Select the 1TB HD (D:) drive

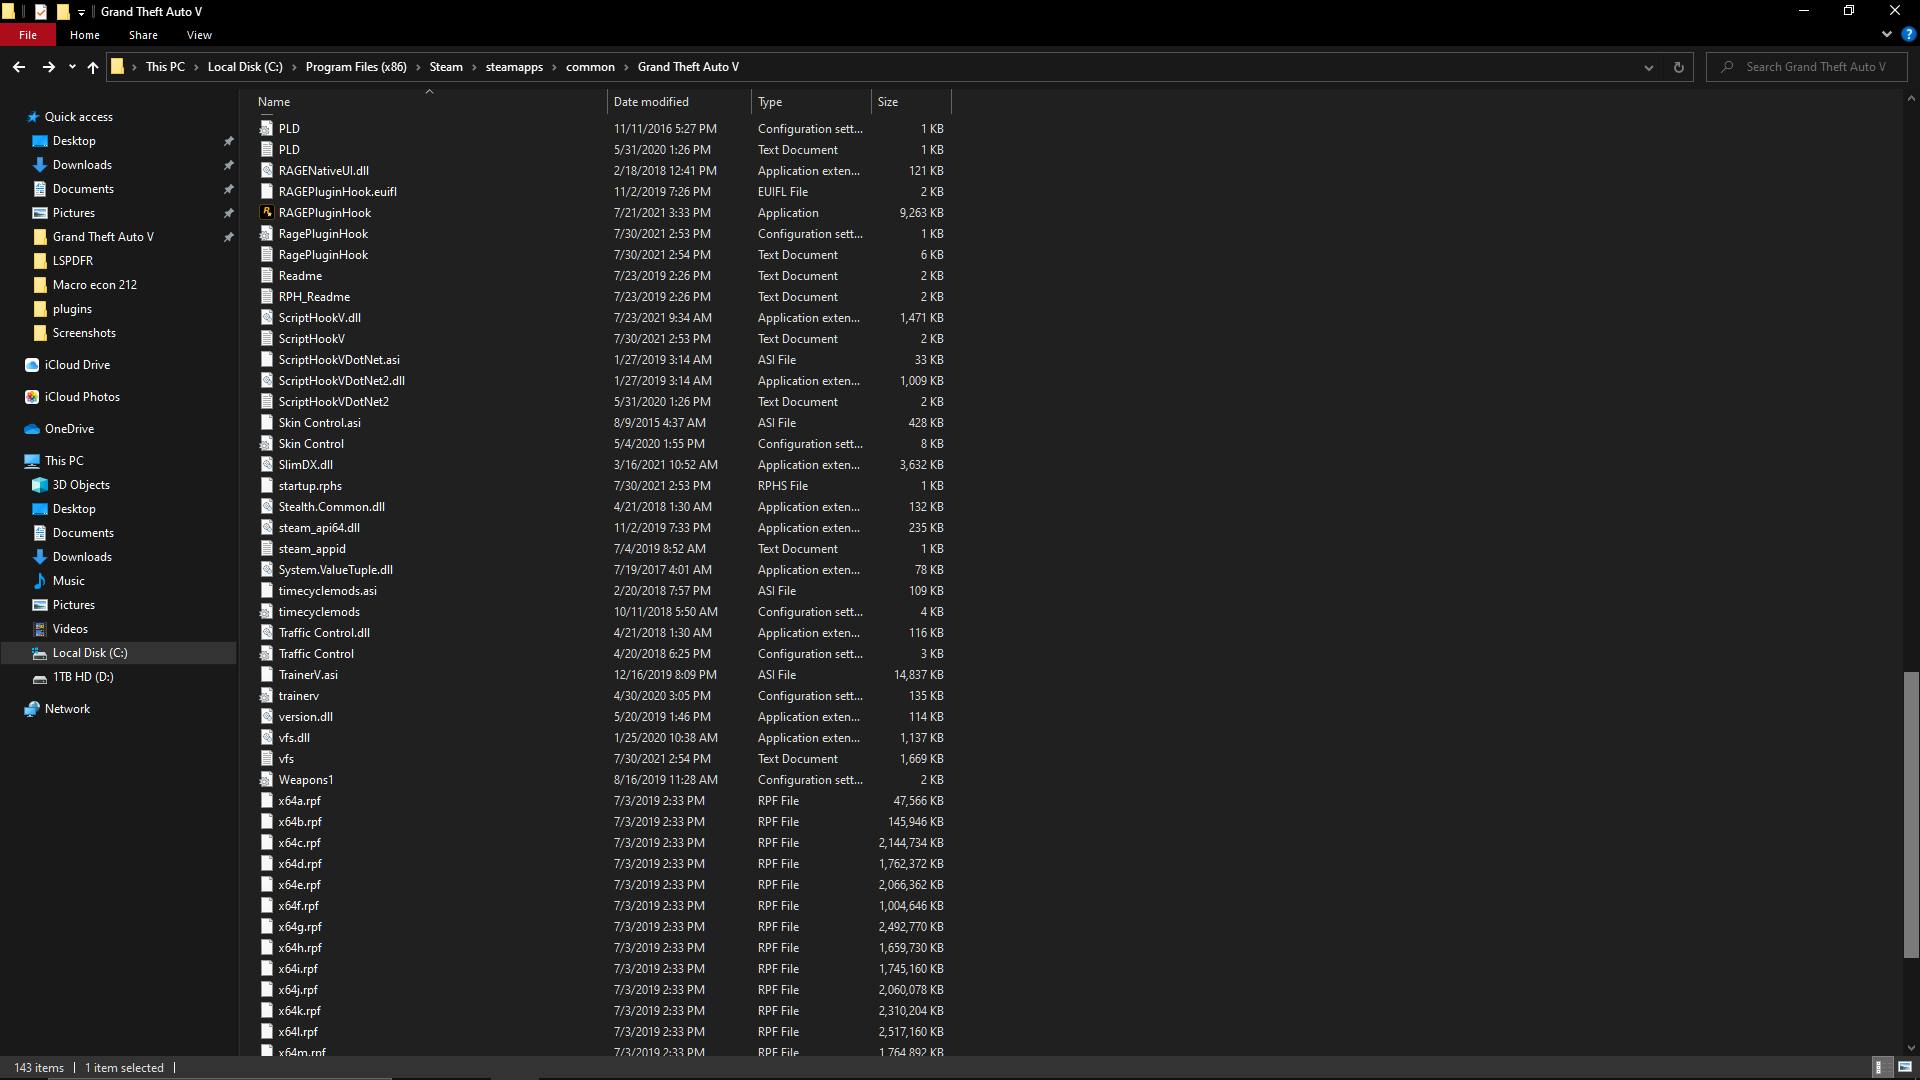pos(83,677)
